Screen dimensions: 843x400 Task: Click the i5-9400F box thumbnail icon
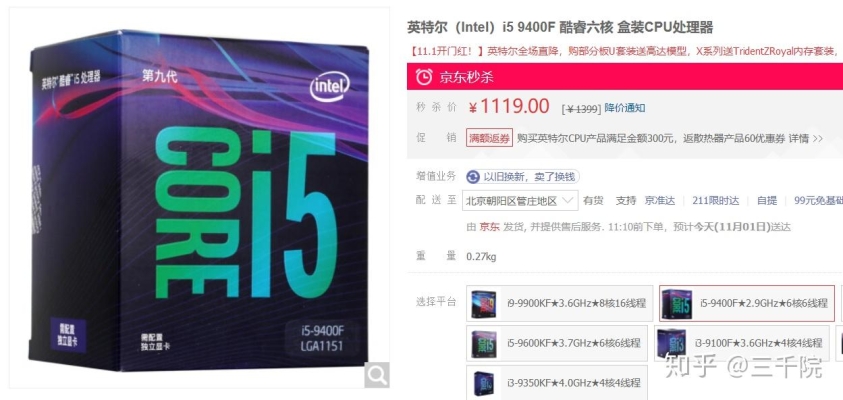tap(676, 304)
